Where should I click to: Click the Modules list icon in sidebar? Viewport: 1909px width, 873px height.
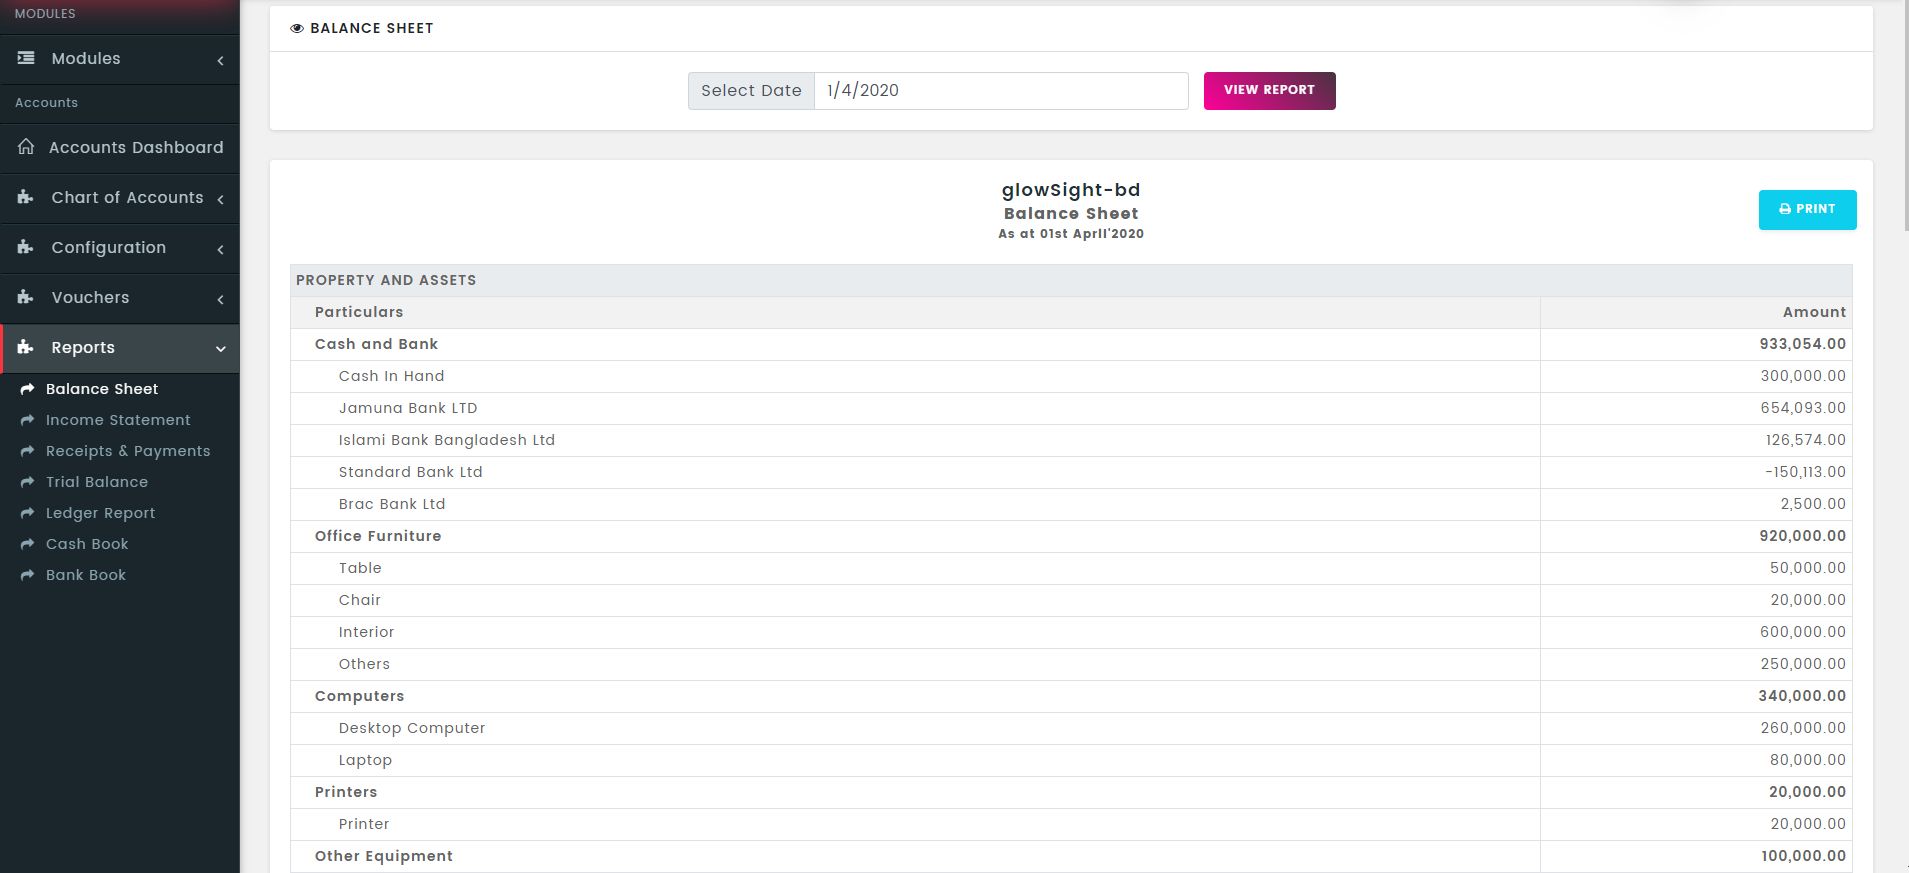pyautogui.click(x=26, y=58)
